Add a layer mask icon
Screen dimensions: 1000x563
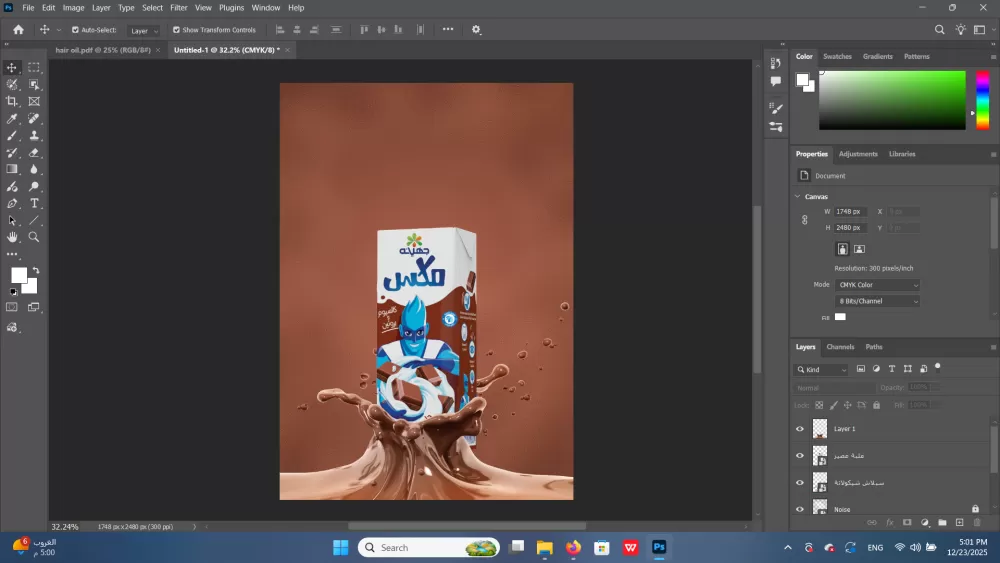point(907,522)
